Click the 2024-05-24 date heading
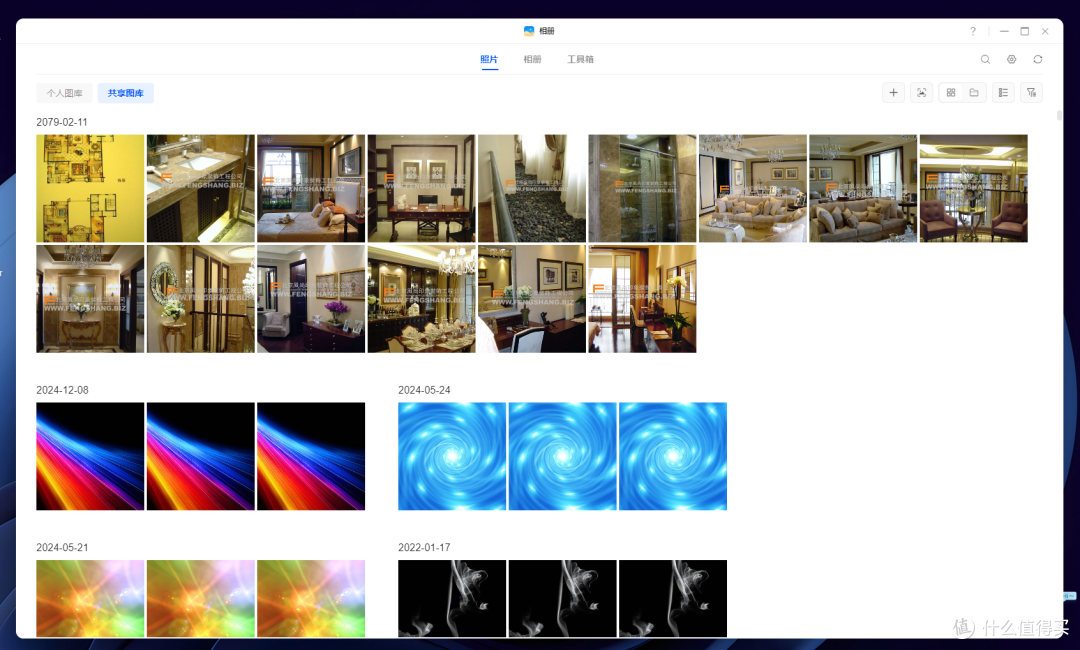 pos(424,390)
